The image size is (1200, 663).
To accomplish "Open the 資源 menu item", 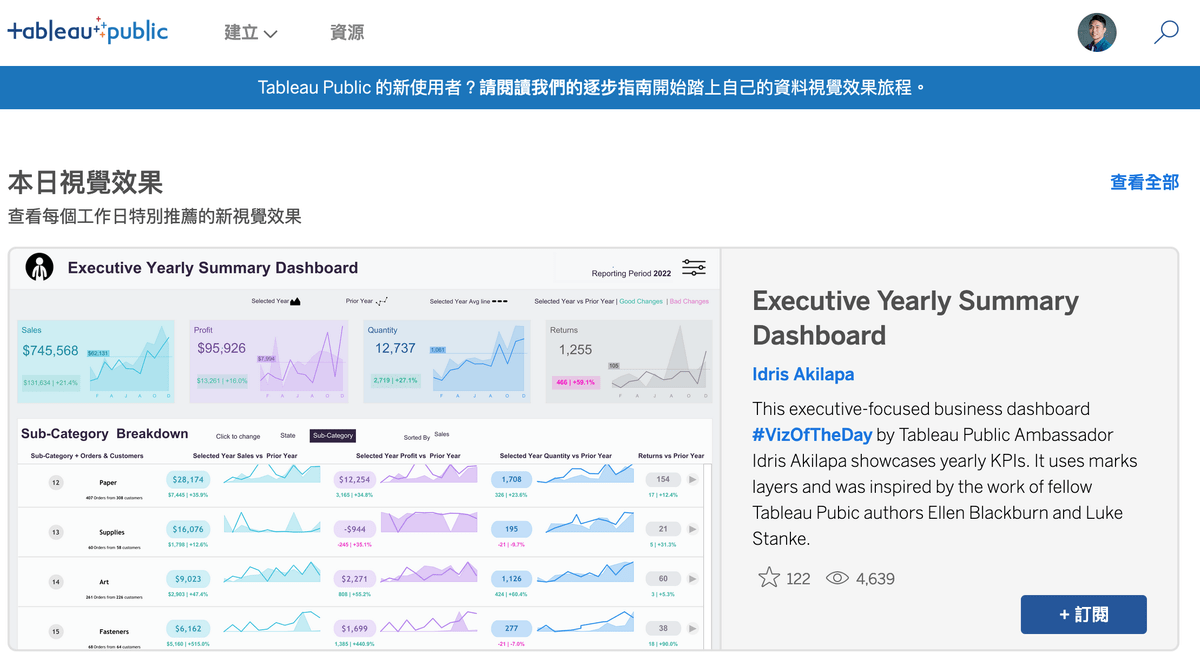I will click(x=347, y=32).
